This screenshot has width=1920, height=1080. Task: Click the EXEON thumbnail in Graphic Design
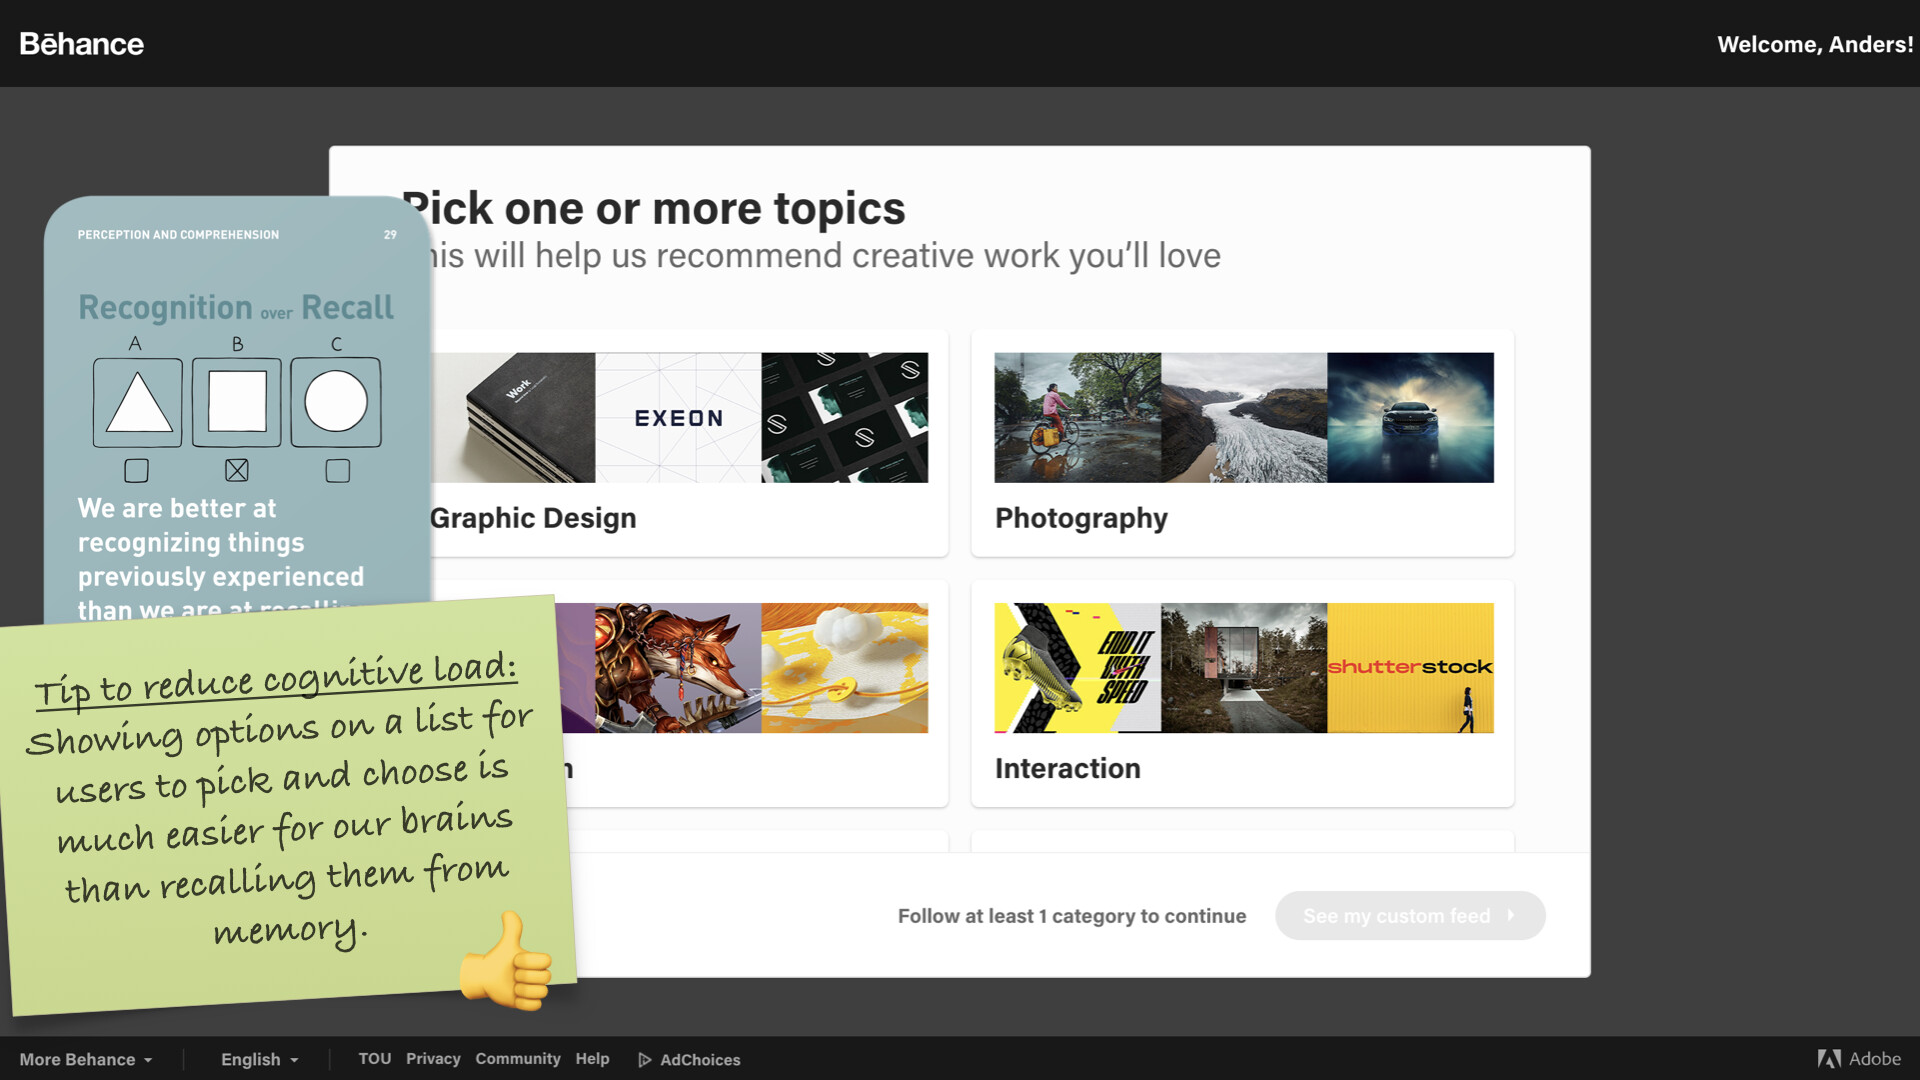click(678, 417)
